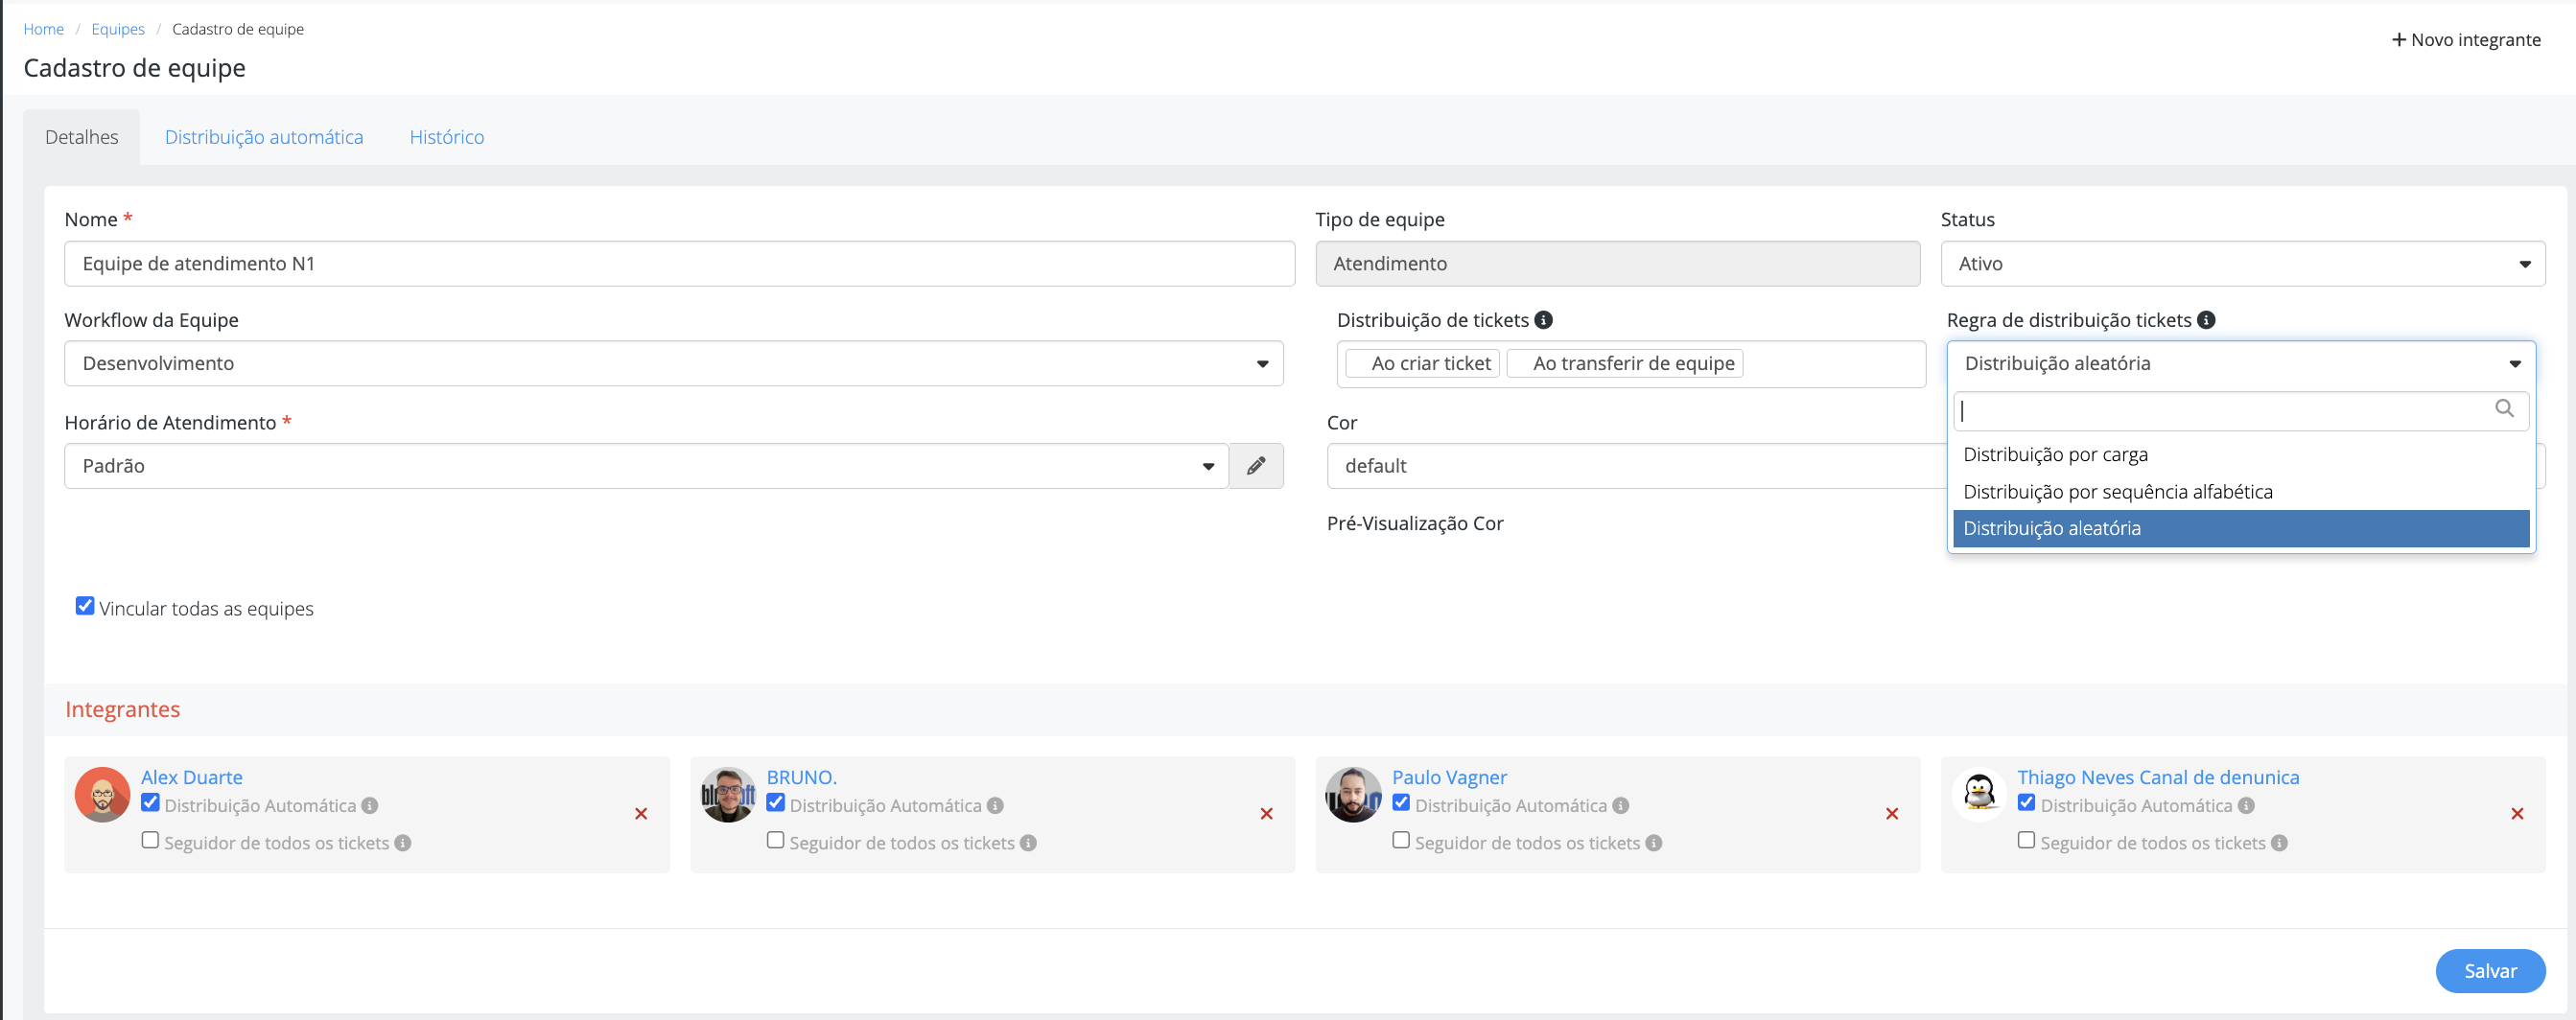Remove Thiago Neves with the red X

click(2517, 814)
